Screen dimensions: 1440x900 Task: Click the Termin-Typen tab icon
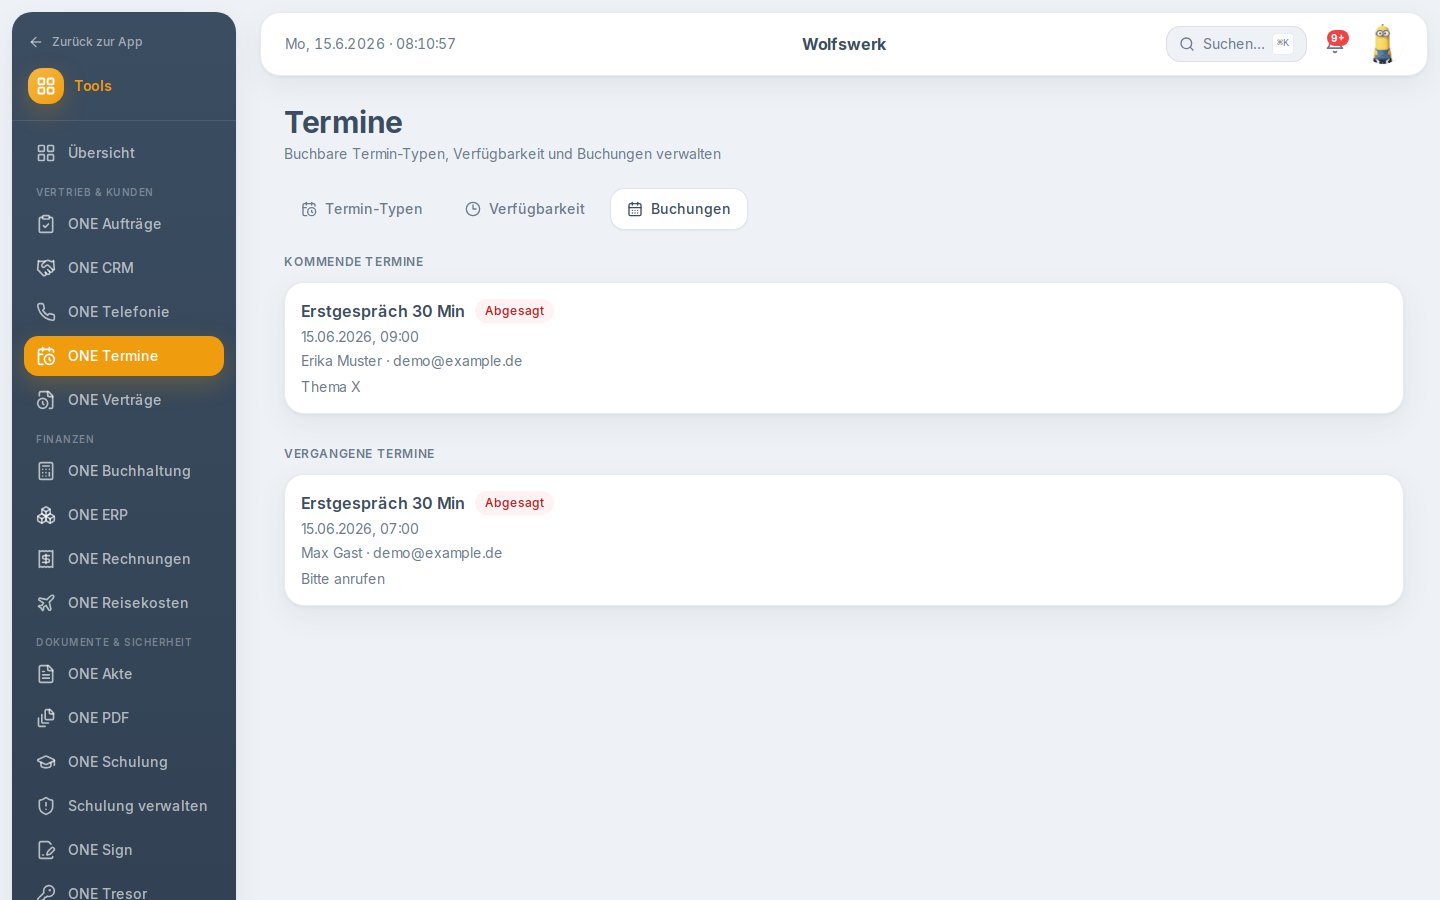click(x=309, y=209)
